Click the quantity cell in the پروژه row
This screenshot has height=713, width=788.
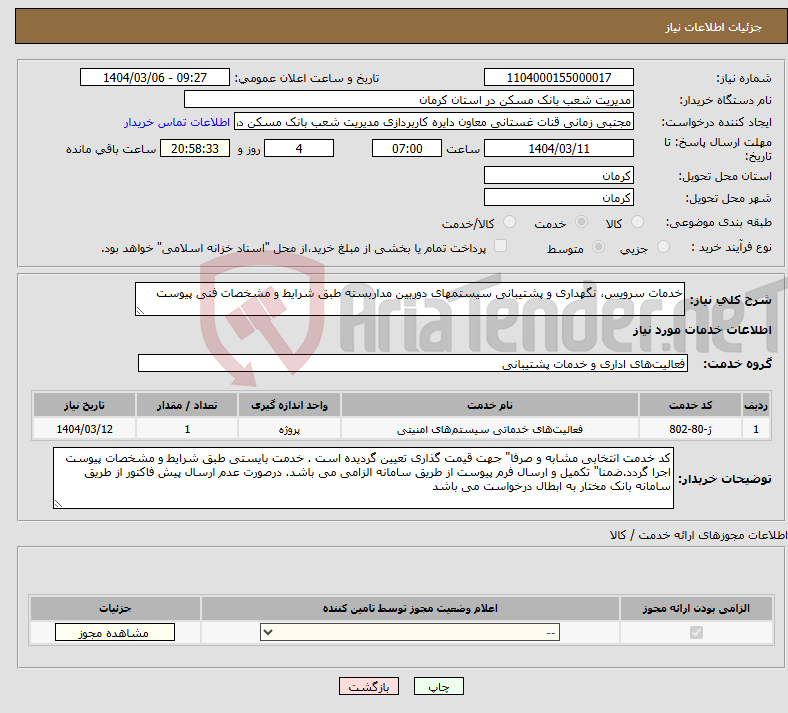click(x=186, y=429)
